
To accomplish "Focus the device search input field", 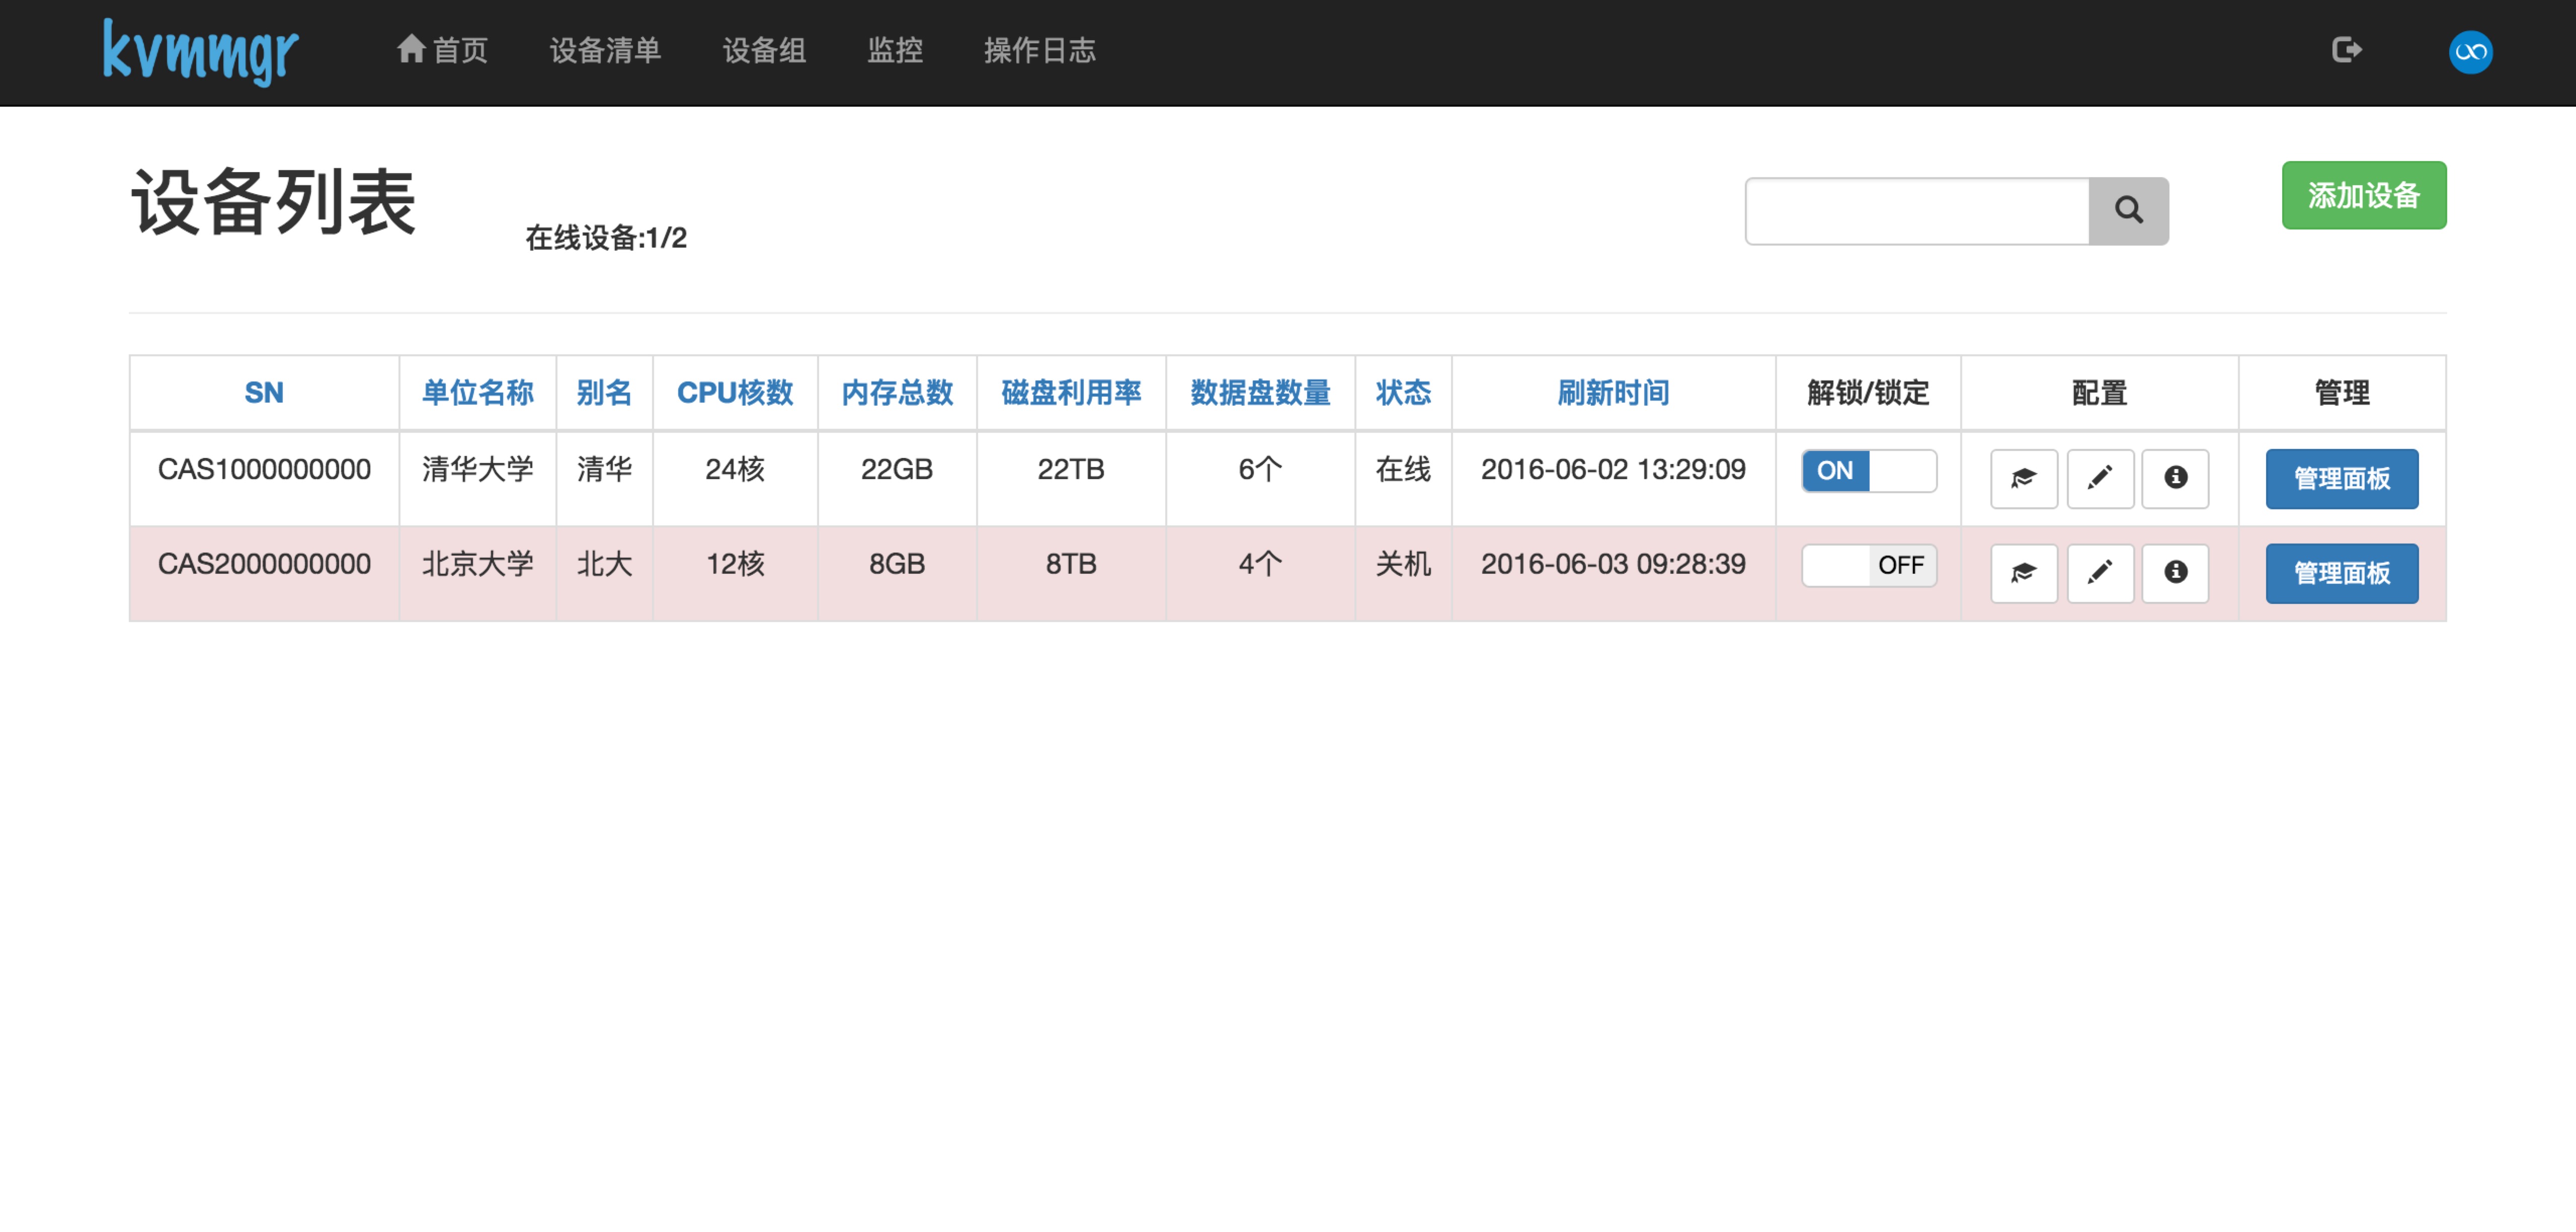I will pos(1917,211).
